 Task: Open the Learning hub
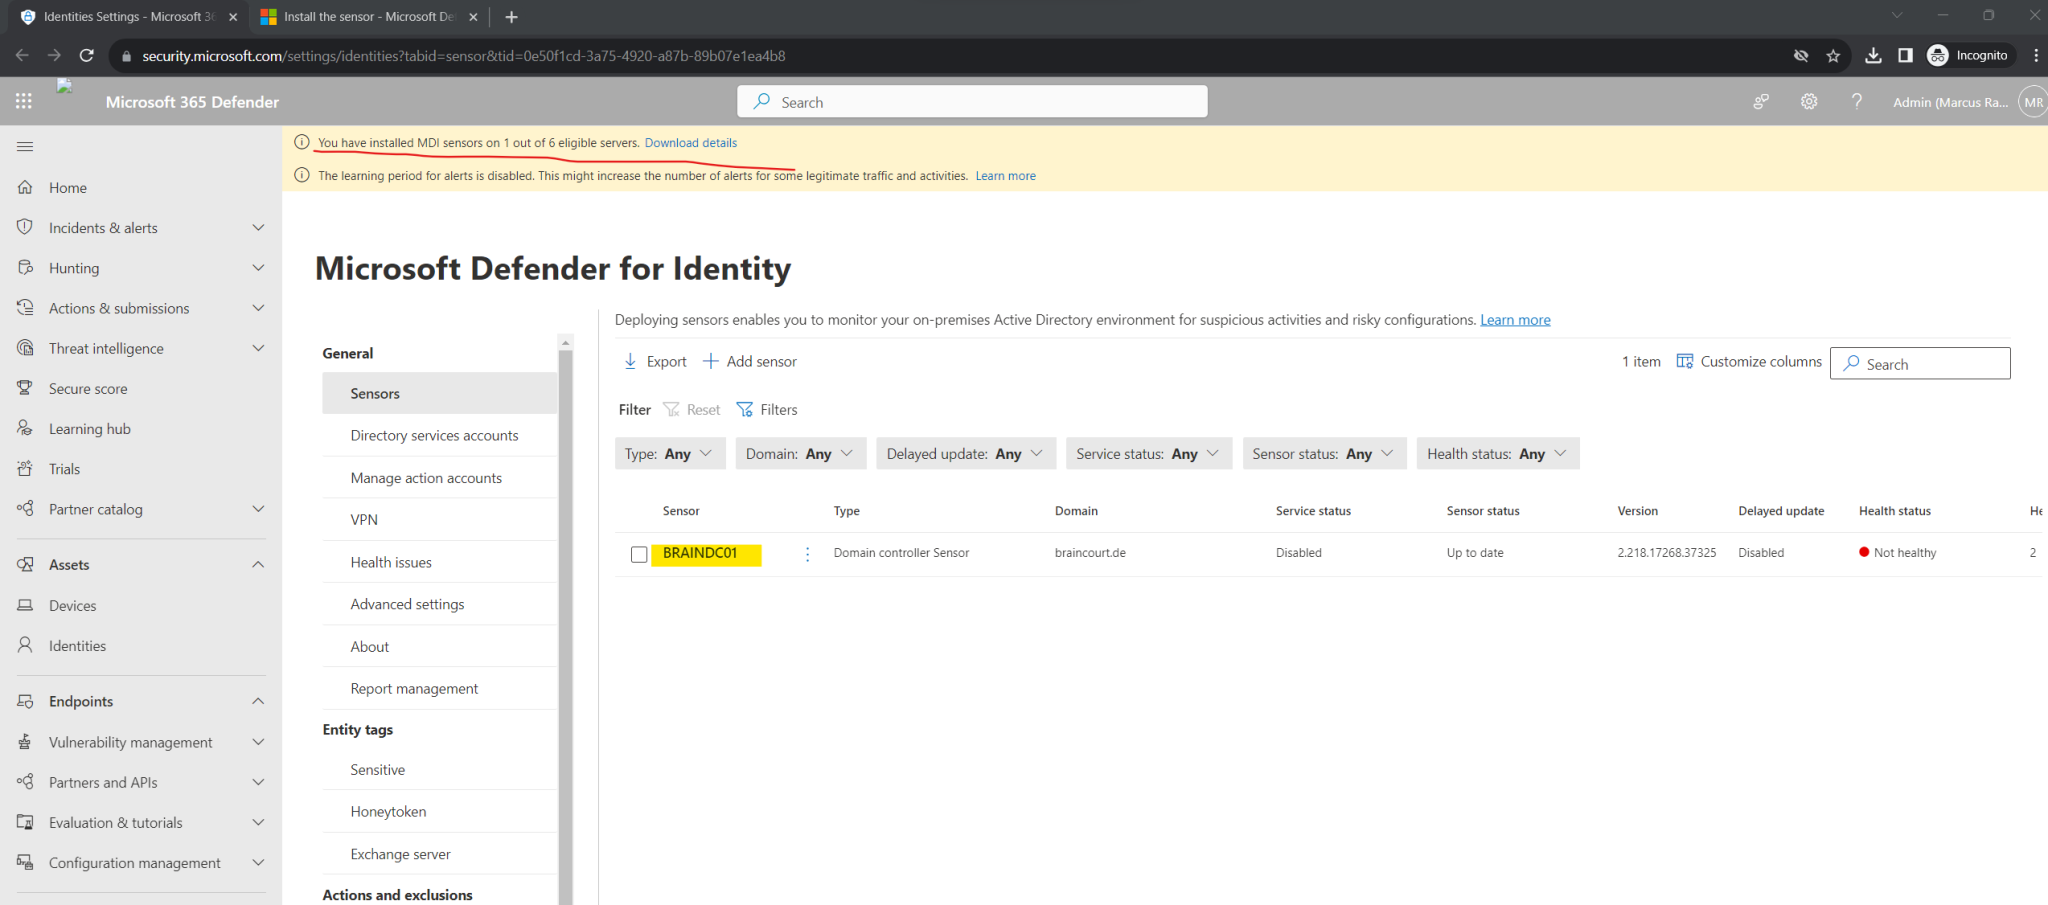(89, 428)
